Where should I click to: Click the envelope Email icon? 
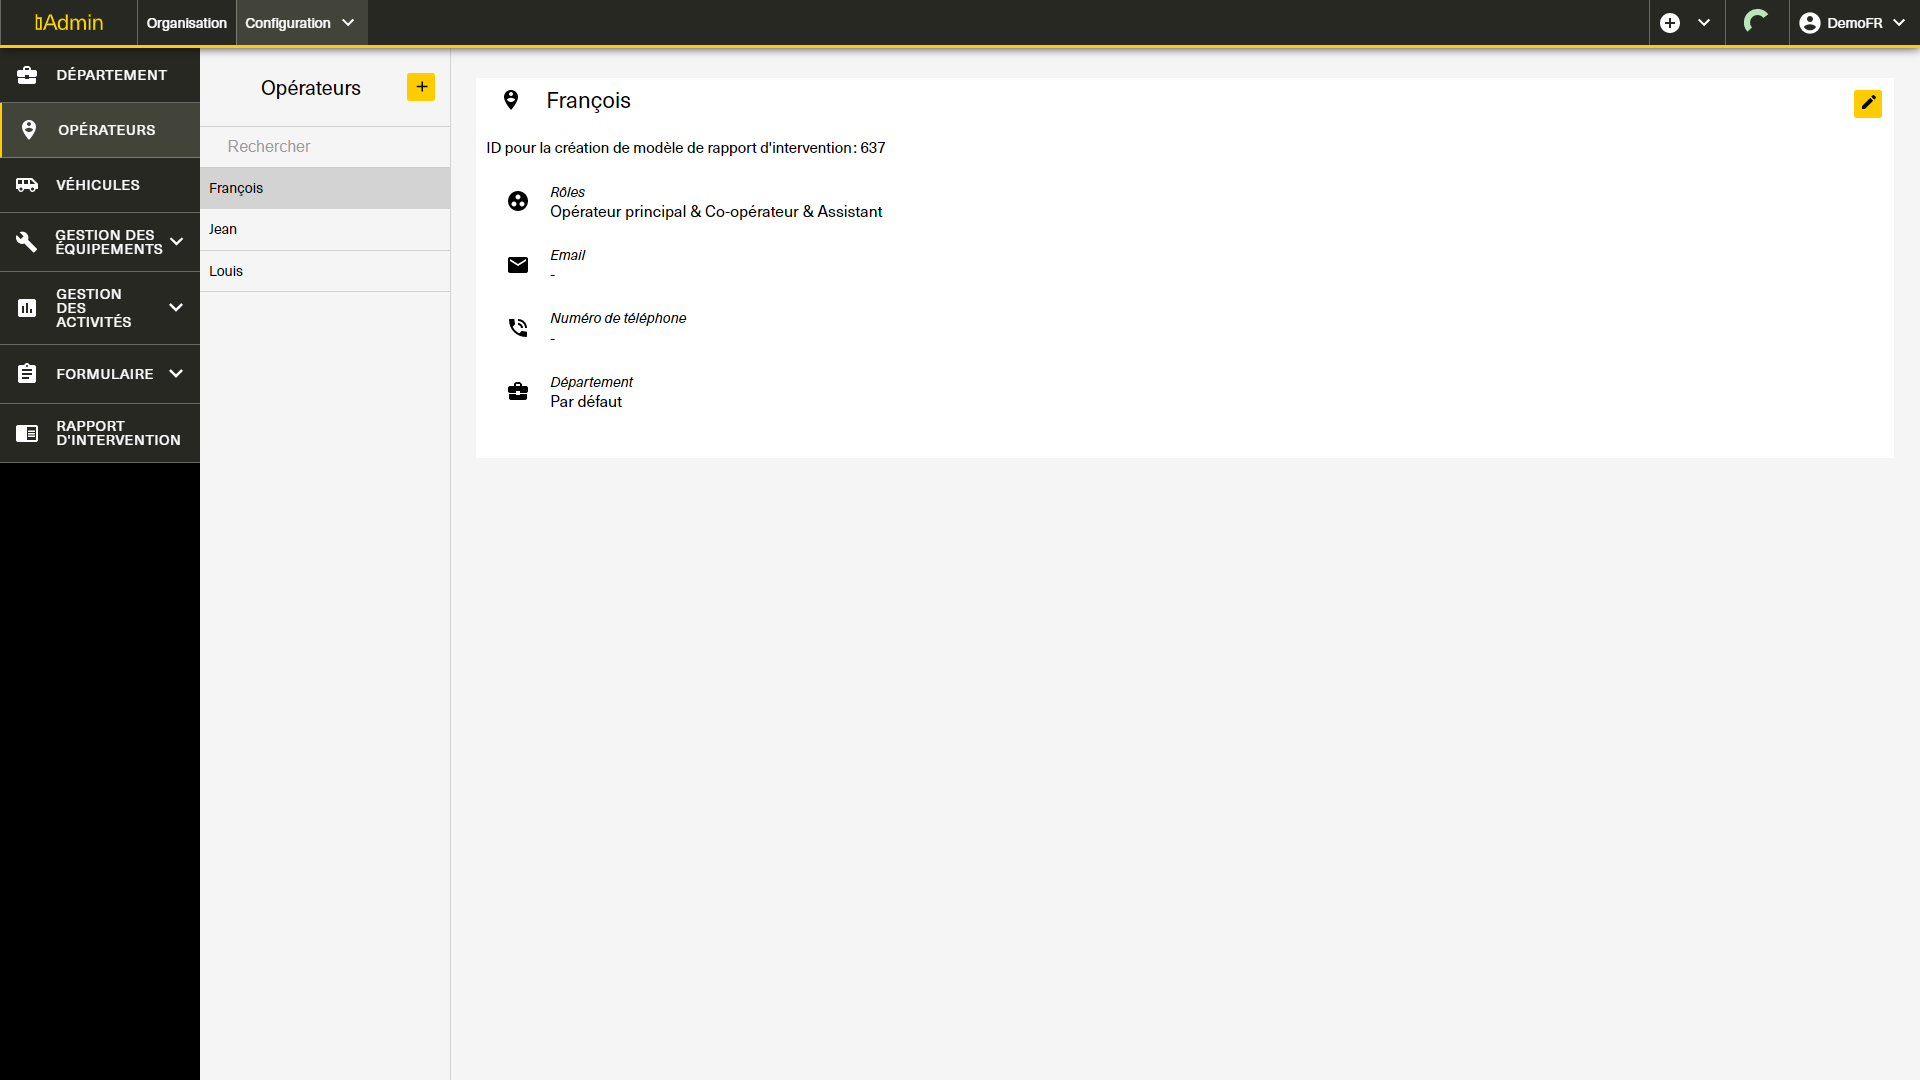tap(518, 265)
